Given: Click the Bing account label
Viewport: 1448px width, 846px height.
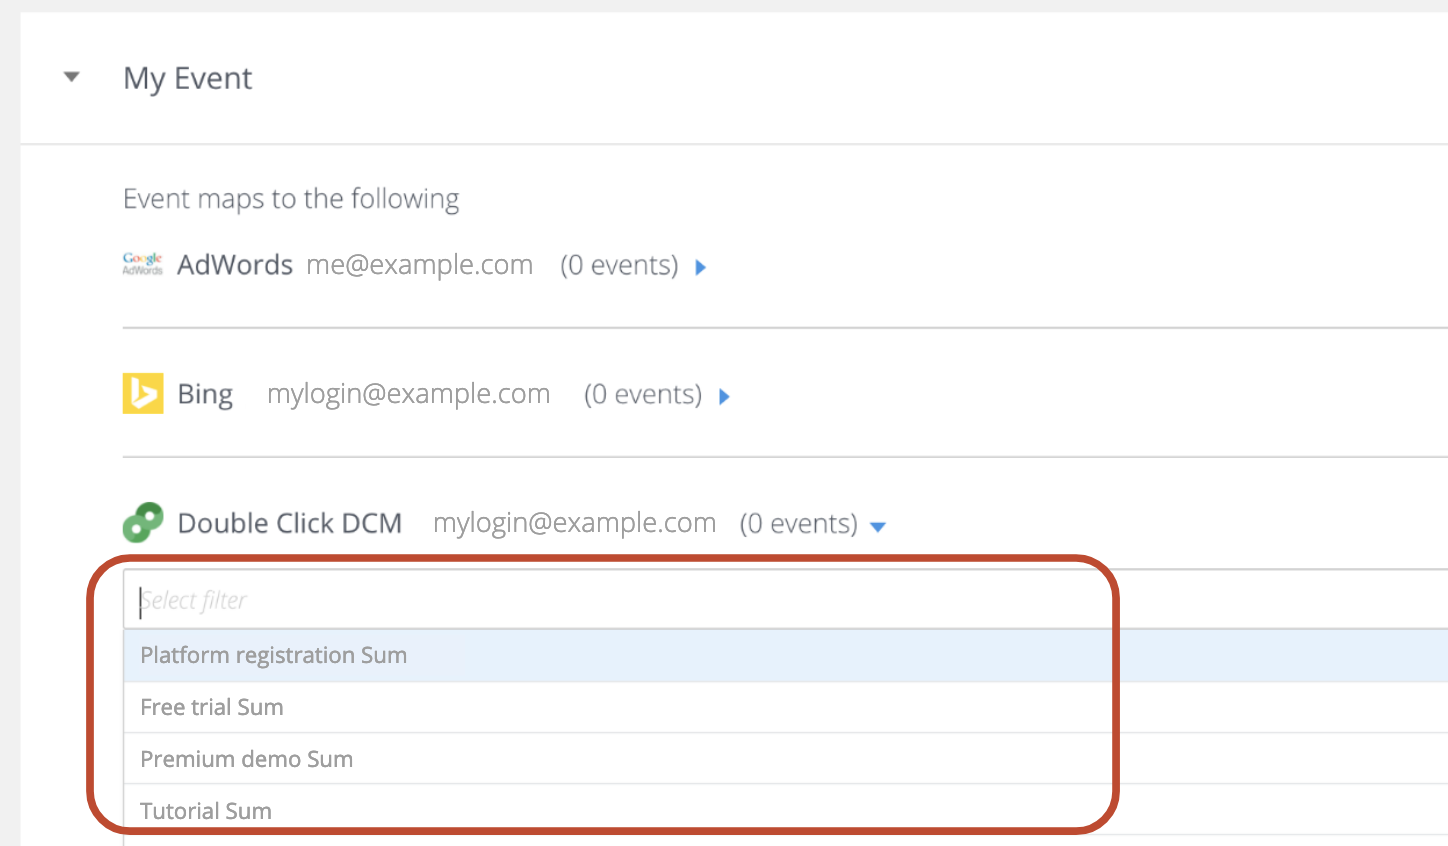Looking at the screenshot, I should point(205,394).
